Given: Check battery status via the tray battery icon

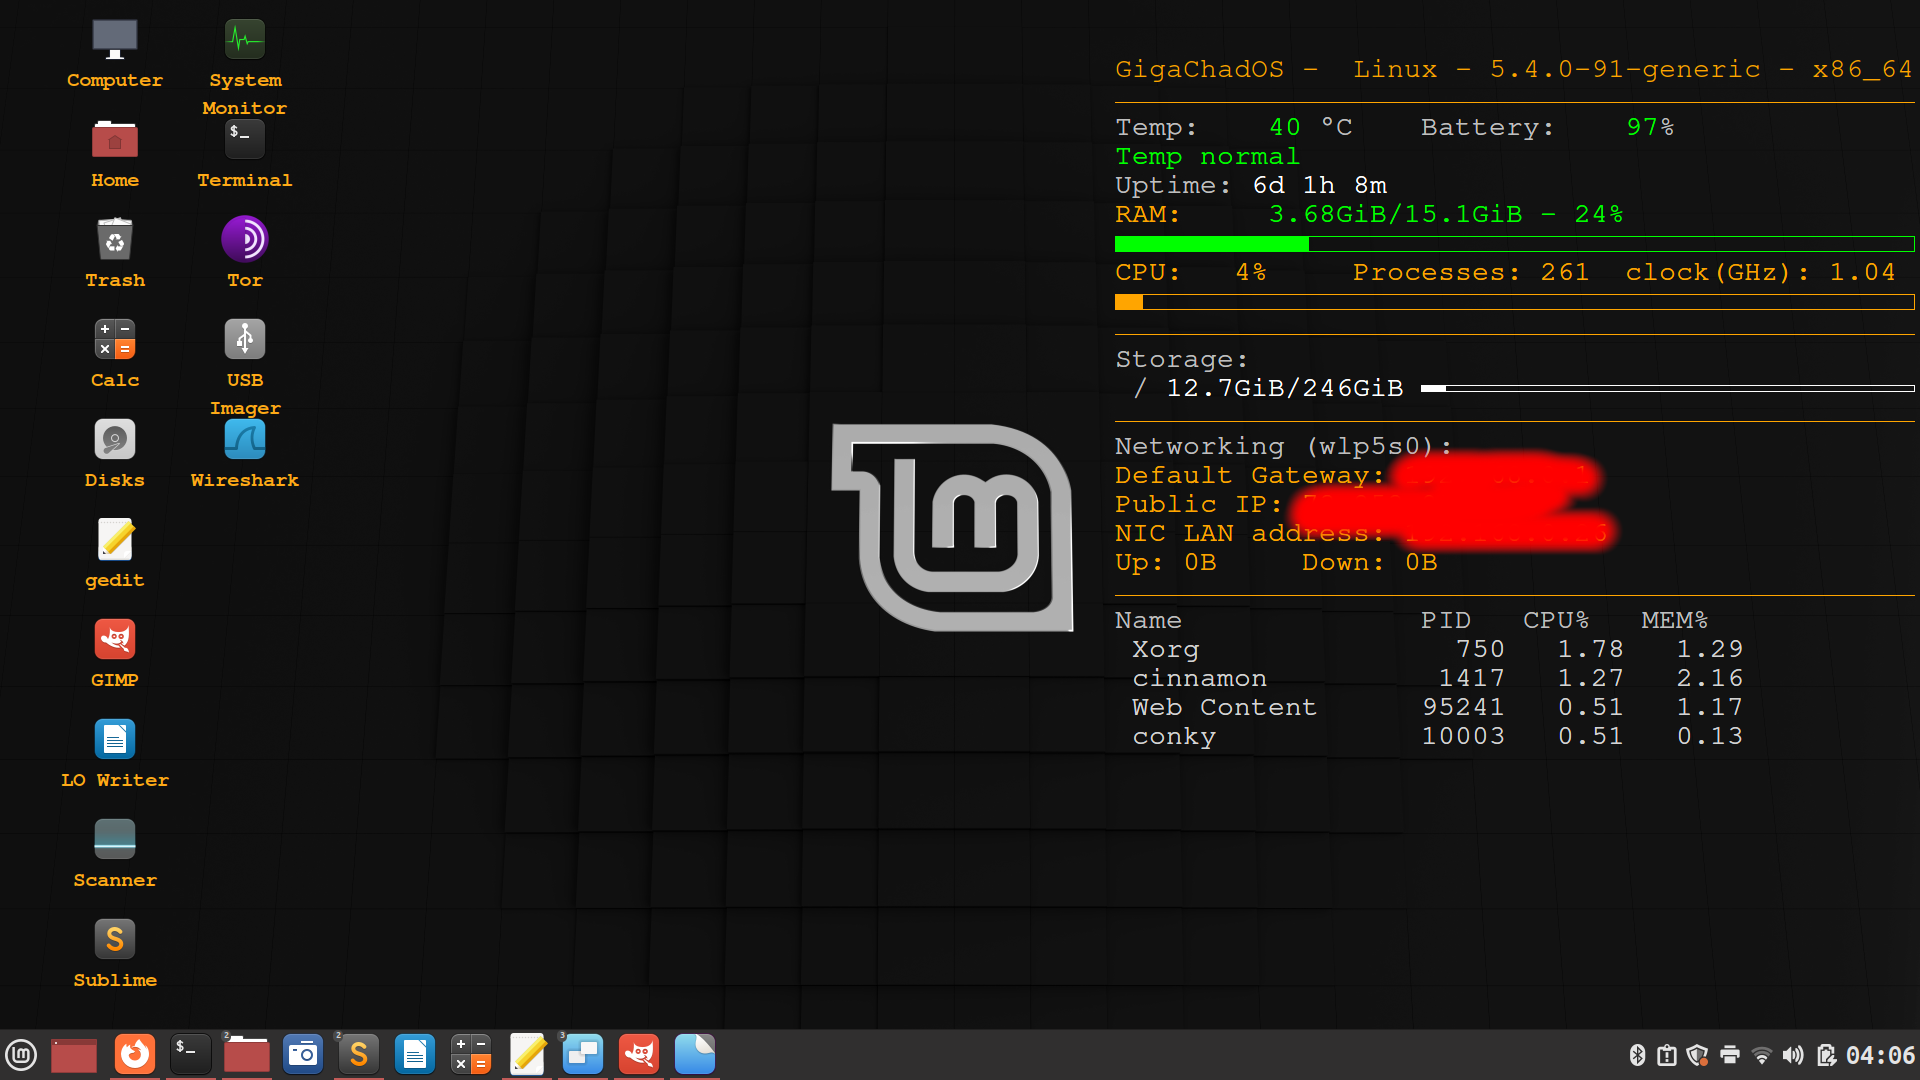Looking at the screenshot, I should click(x=1827, y=1054).
